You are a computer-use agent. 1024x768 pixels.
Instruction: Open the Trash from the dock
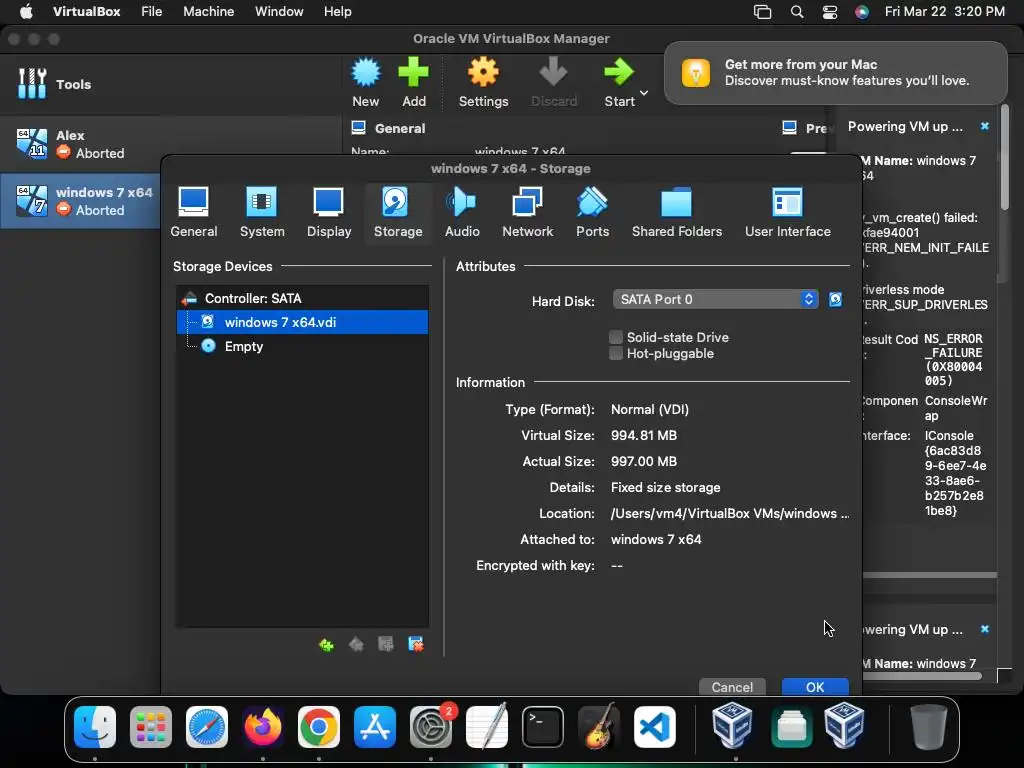click(929, 726)
